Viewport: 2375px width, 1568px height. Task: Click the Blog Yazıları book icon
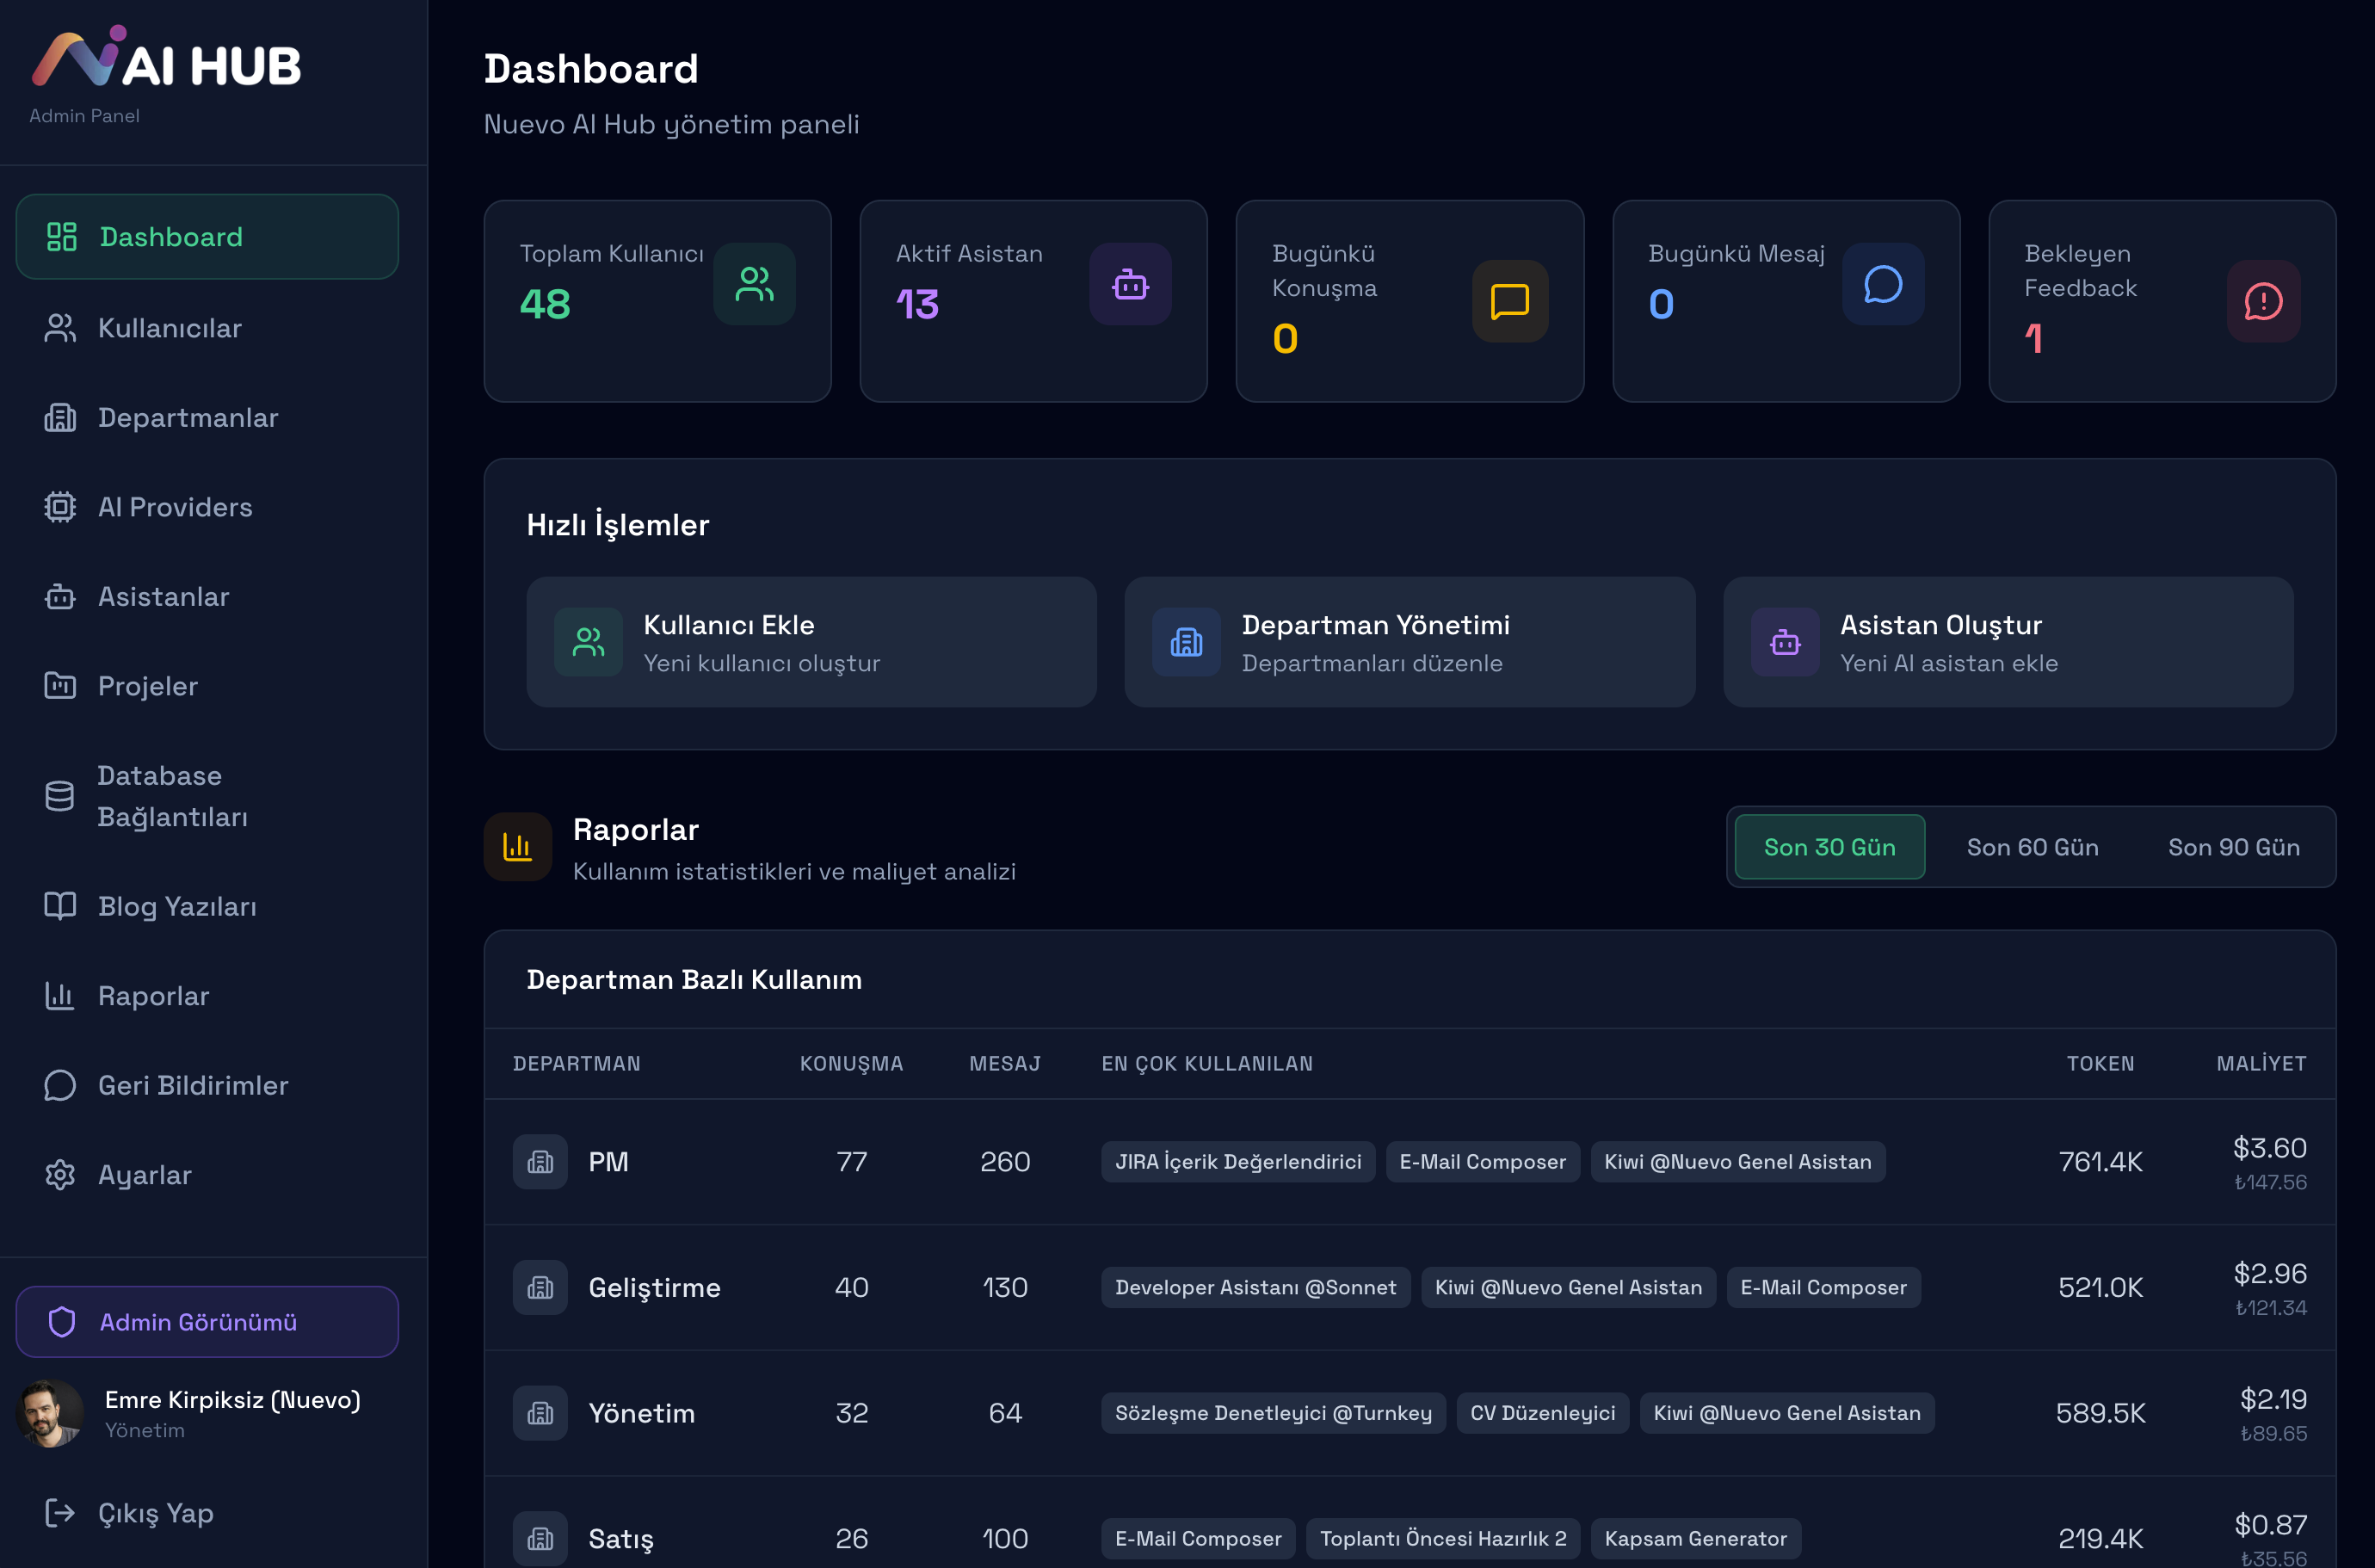pyautogui.click(x=60, y=906)
